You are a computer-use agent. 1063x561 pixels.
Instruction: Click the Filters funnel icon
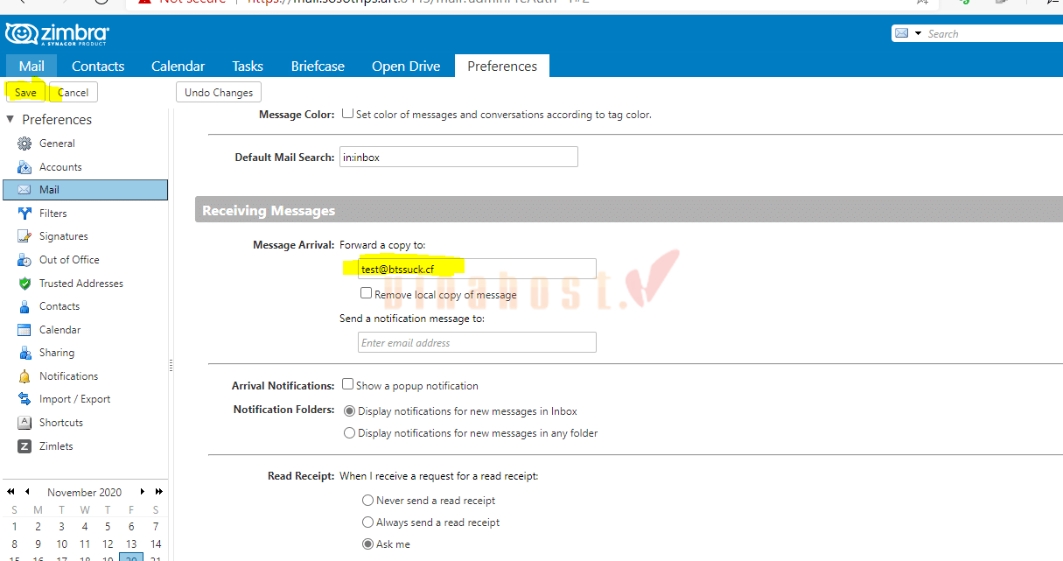click(24, 213)
